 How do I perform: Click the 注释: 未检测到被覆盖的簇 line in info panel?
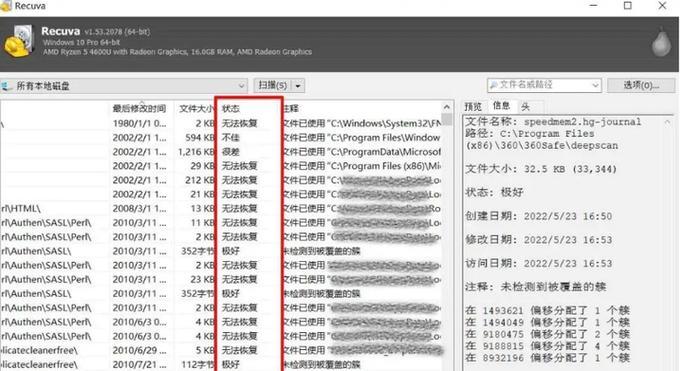point(535,287)
